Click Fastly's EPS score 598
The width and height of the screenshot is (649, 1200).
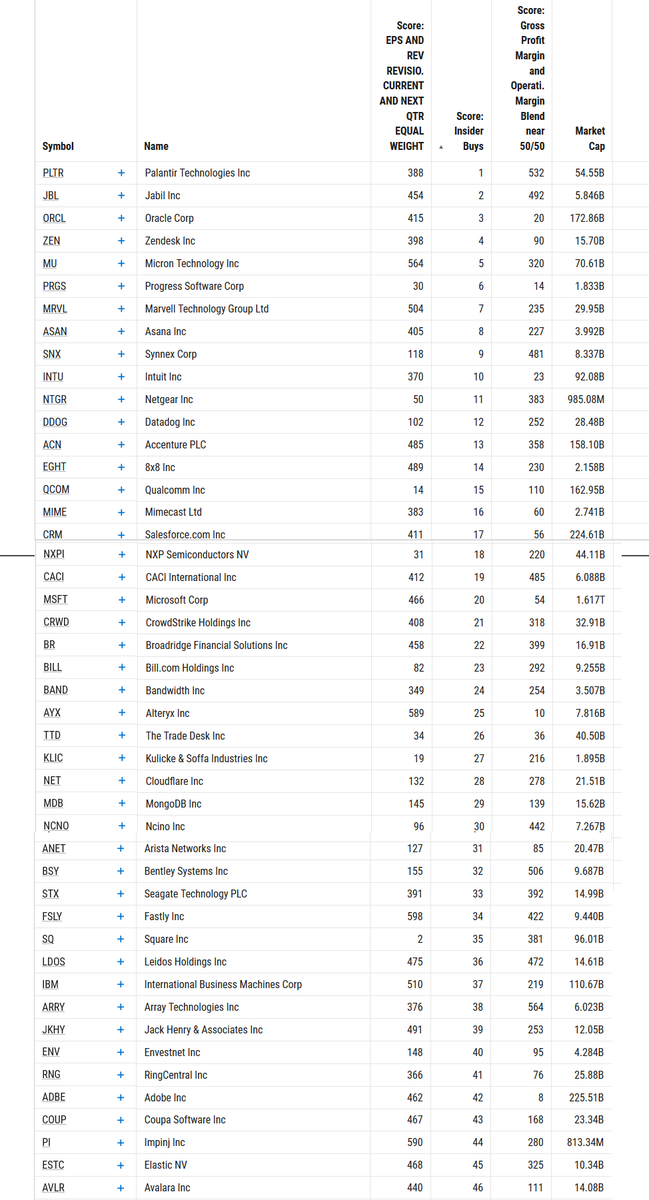pos(415,917)
